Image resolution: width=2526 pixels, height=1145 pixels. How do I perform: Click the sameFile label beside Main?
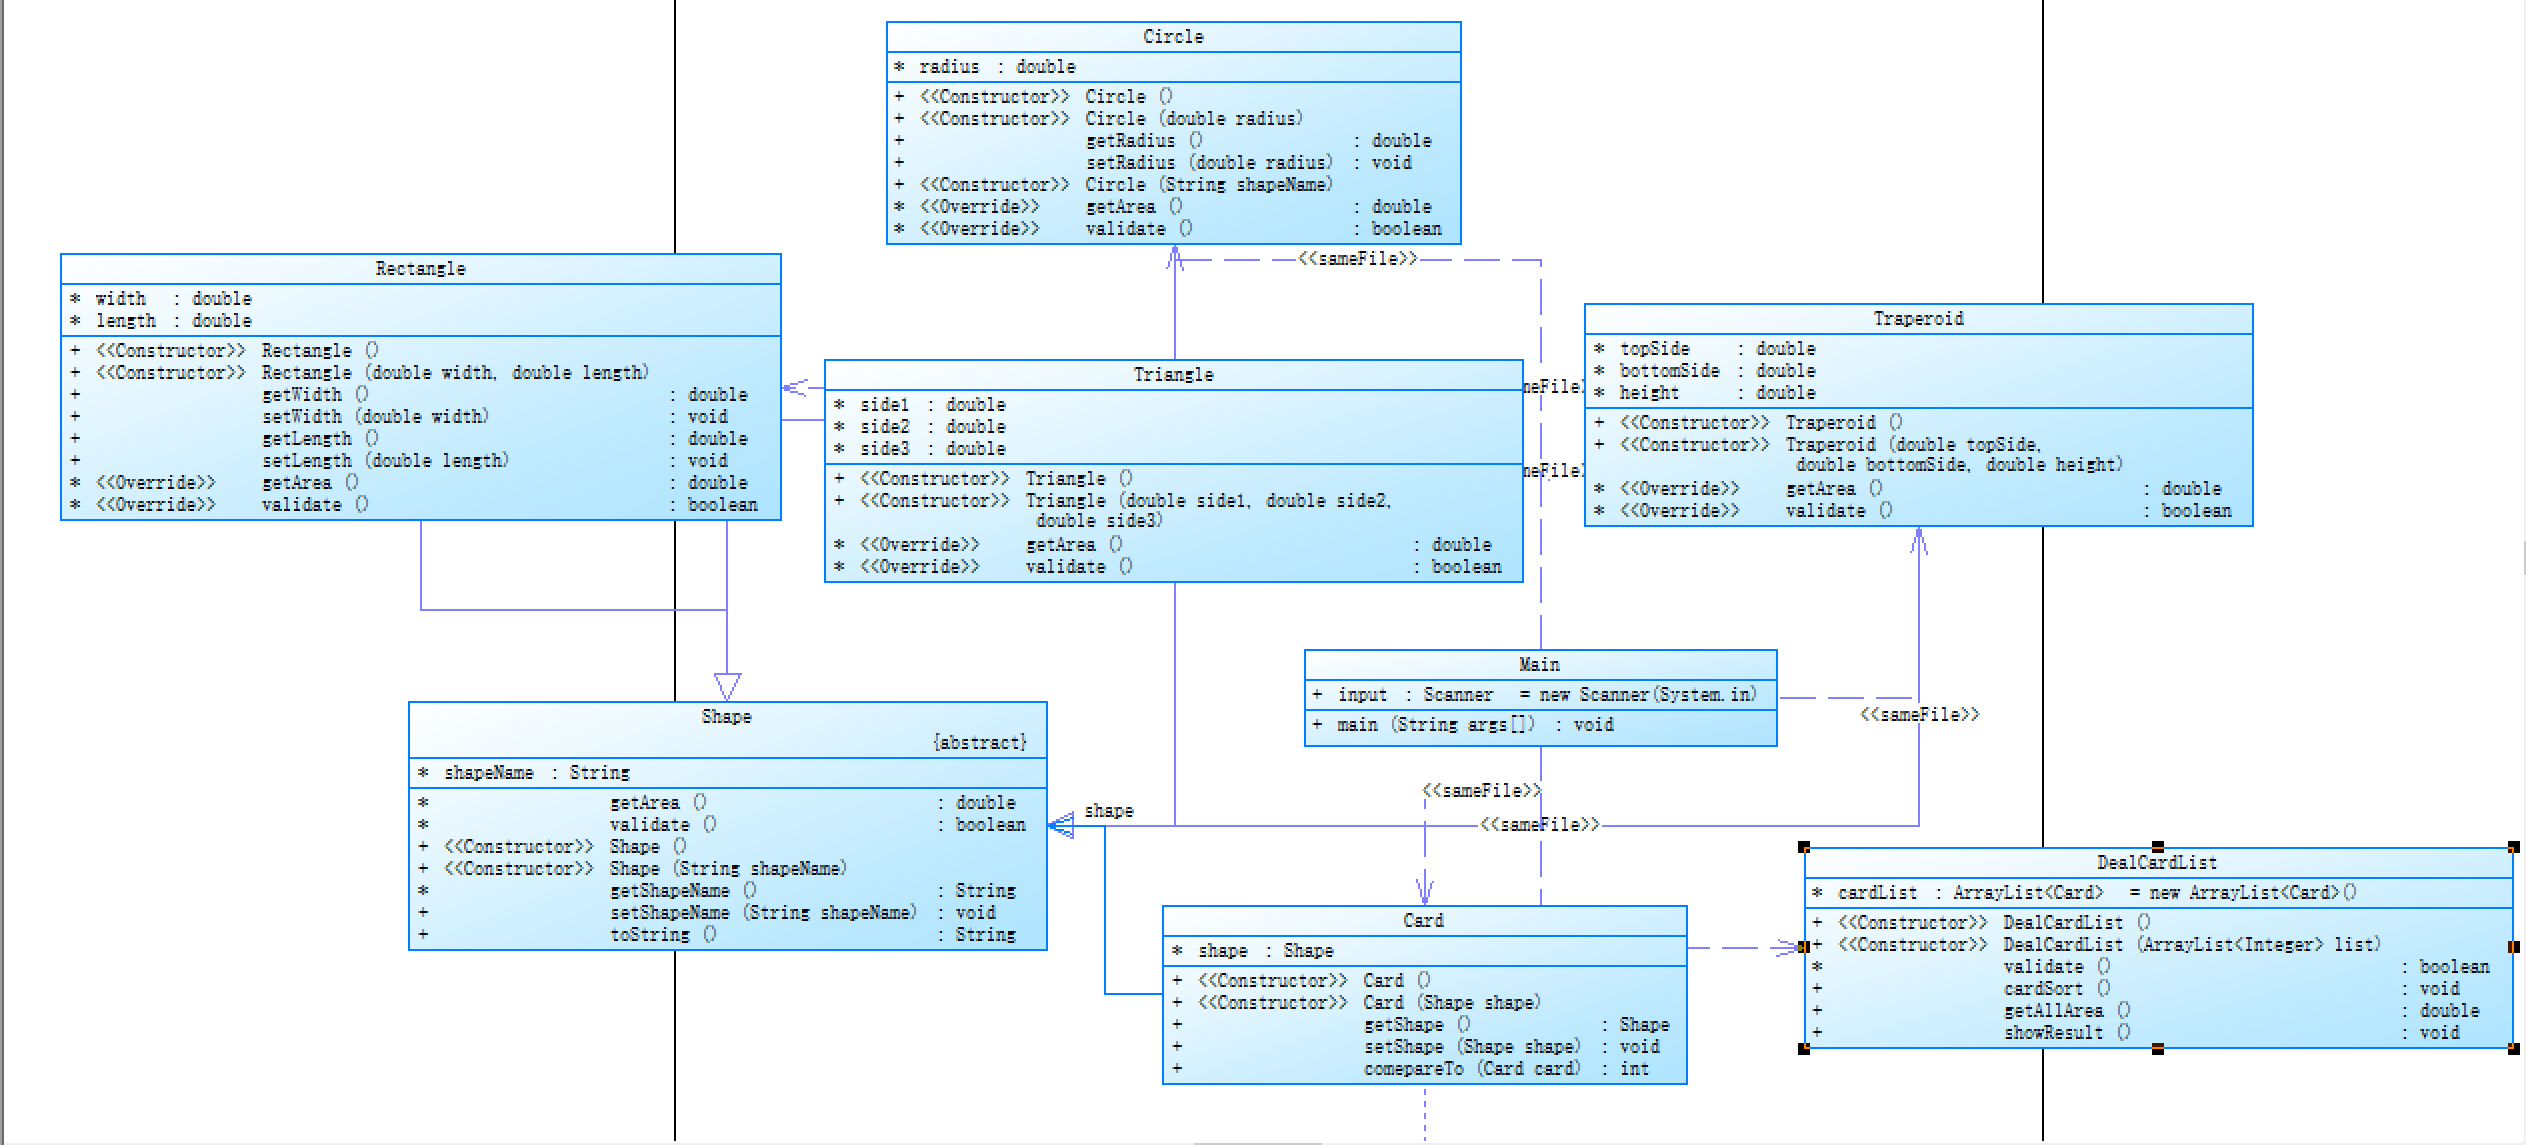pyautogui.click(x=1919, y=715)
